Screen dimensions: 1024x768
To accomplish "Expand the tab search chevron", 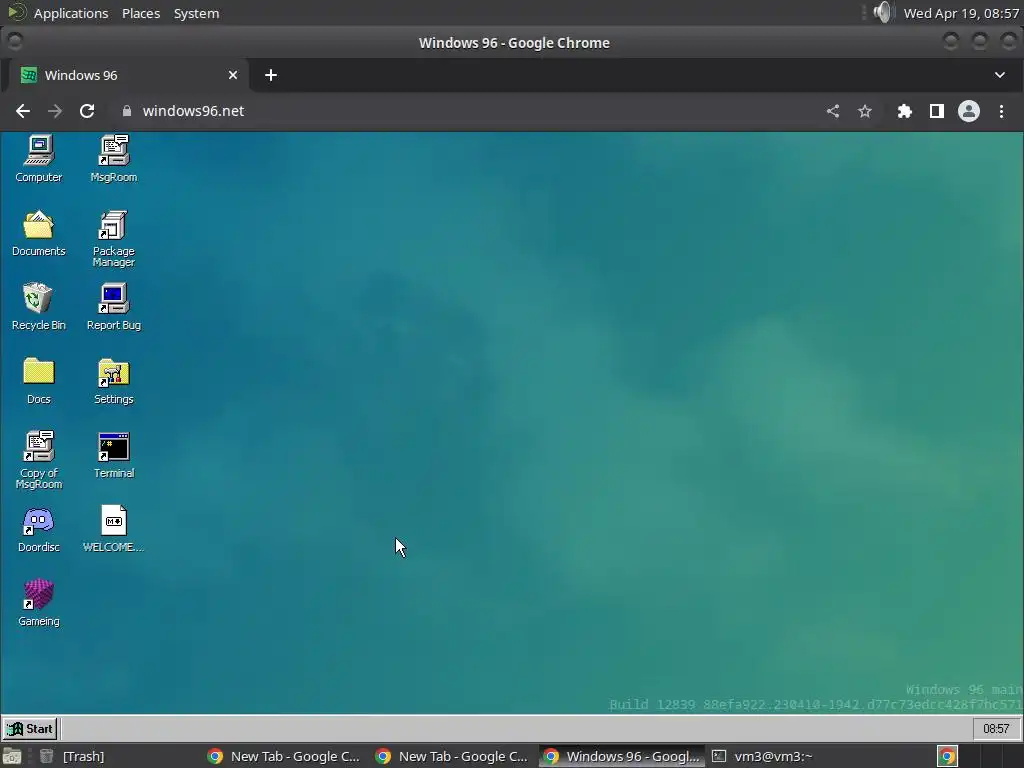I will click(1000, 75).
